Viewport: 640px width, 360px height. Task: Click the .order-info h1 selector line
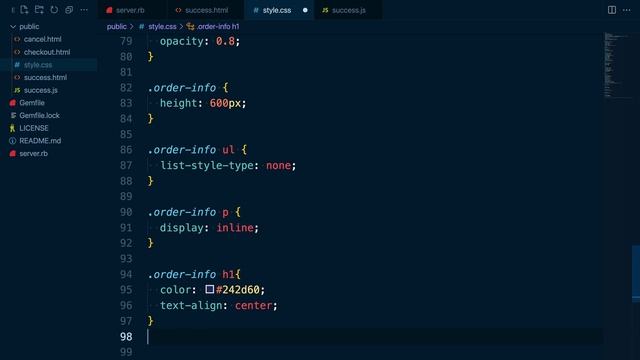click(x=194, y=274)
